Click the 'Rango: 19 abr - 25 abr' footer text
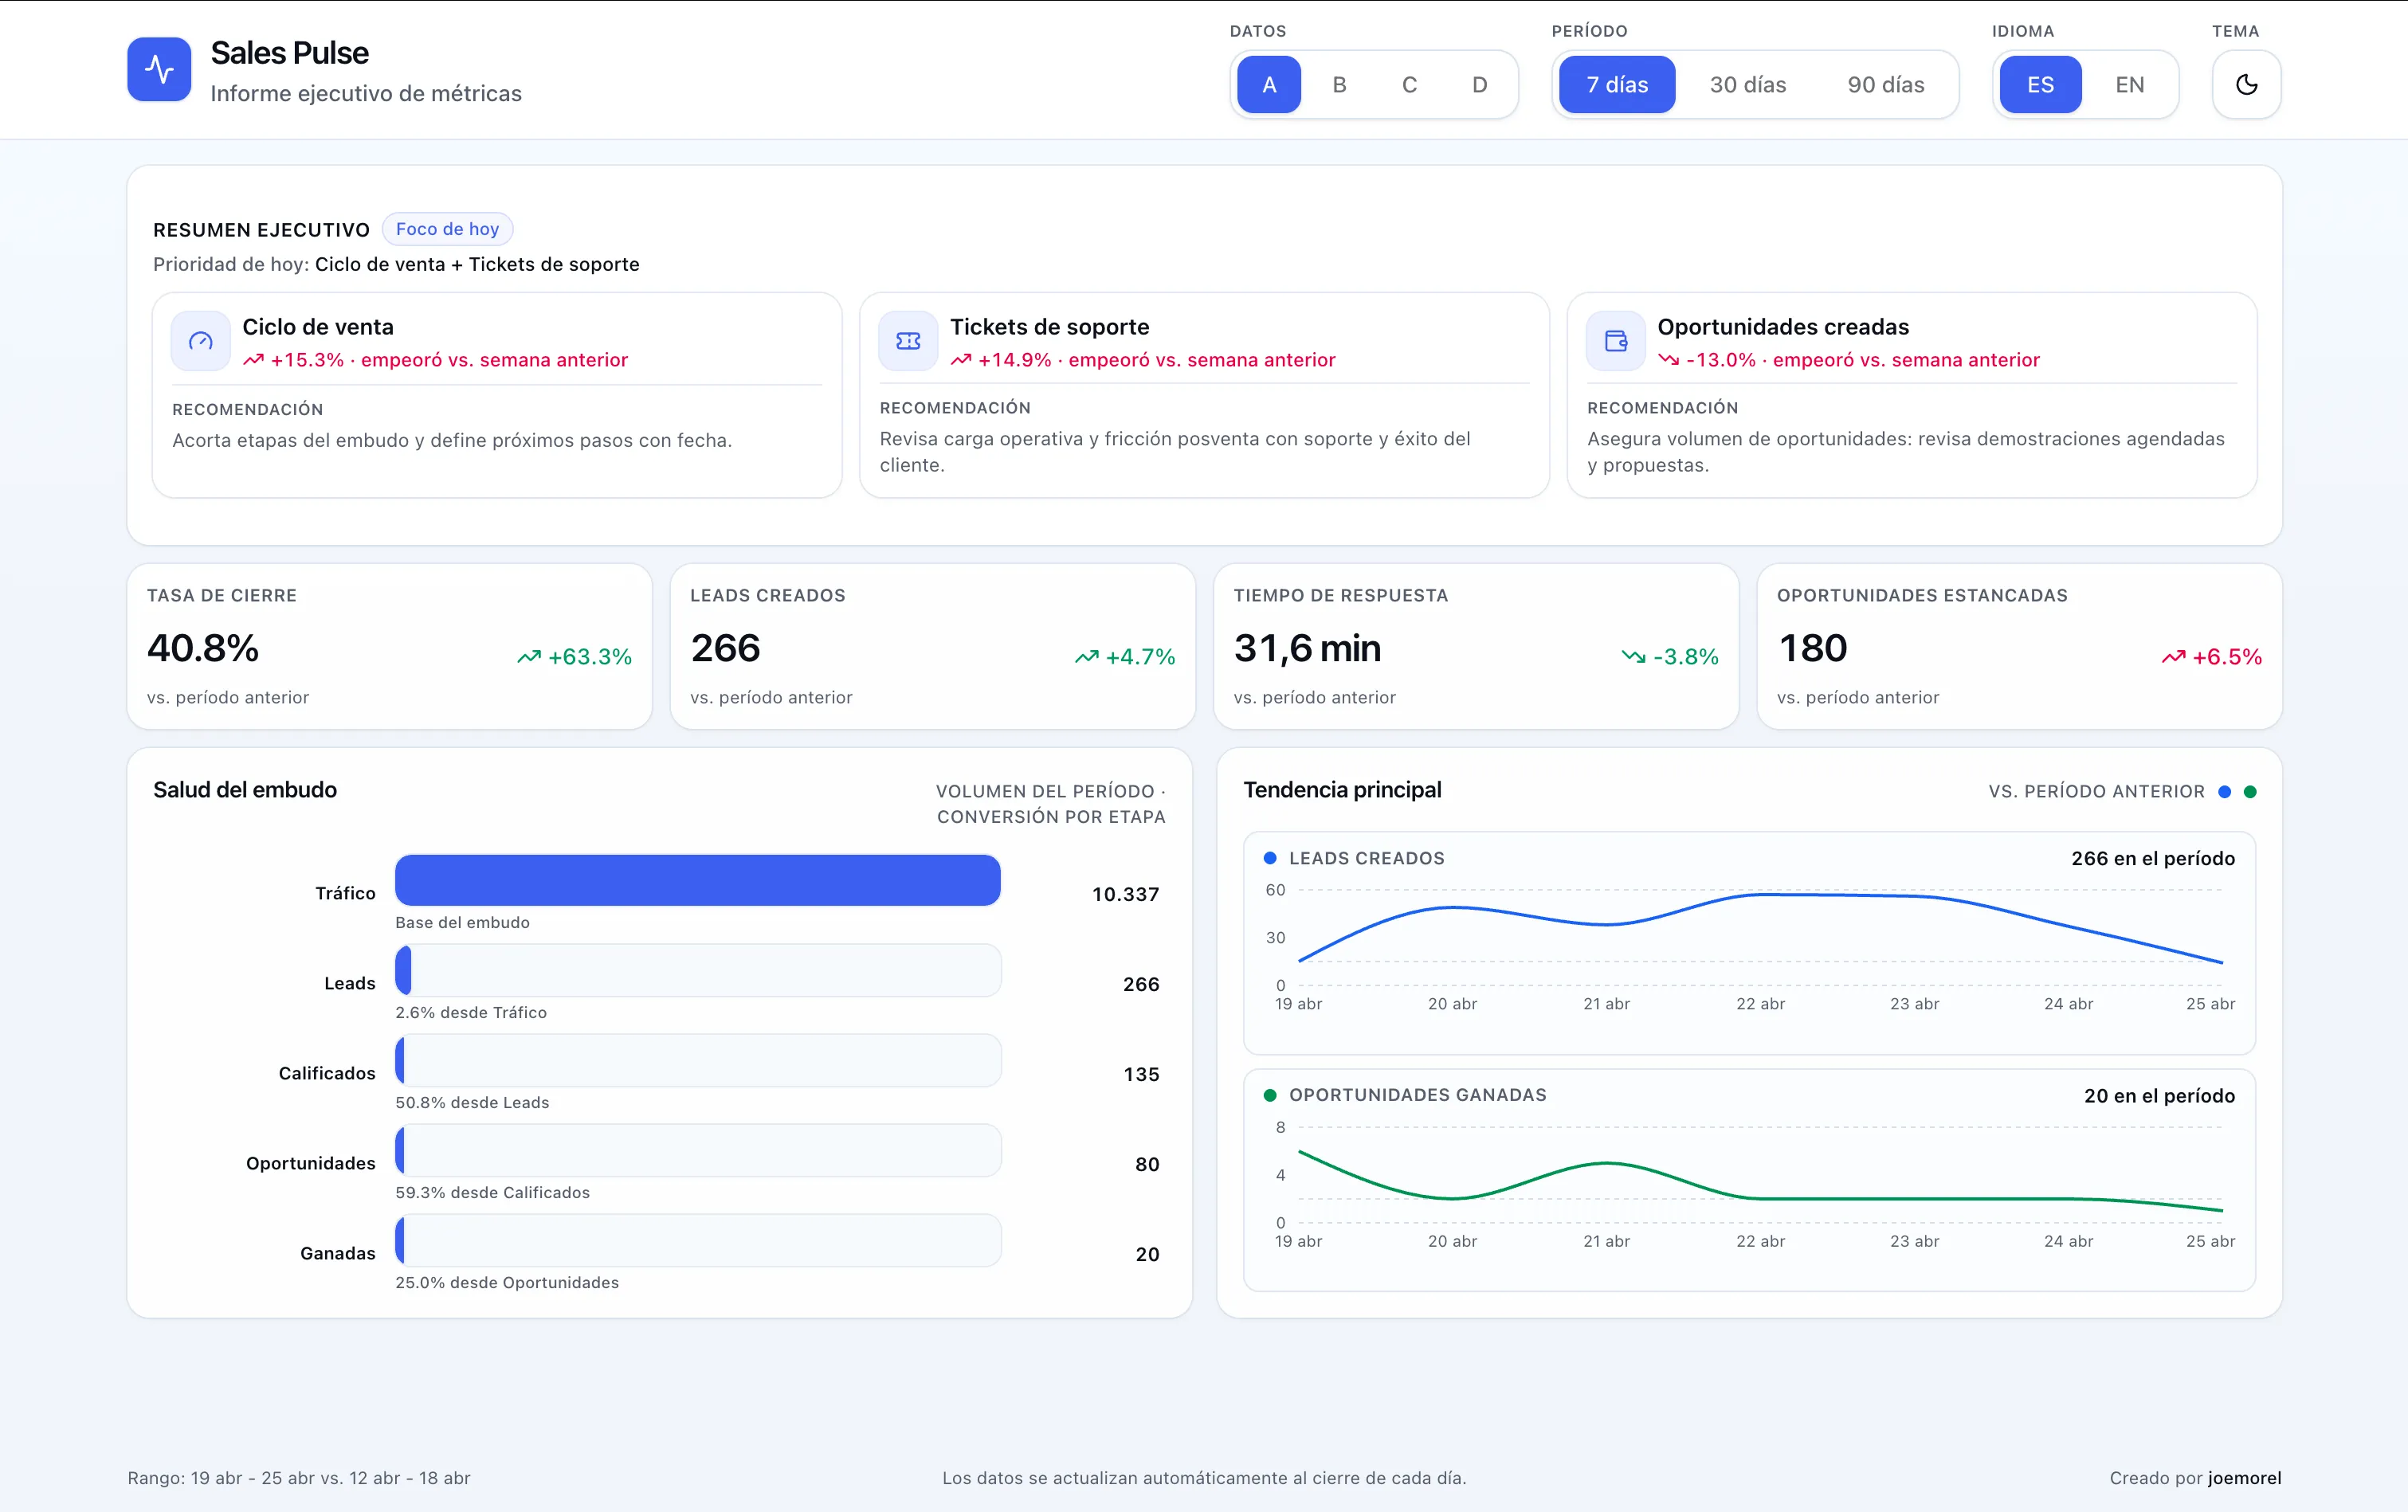 [298, 1478]
